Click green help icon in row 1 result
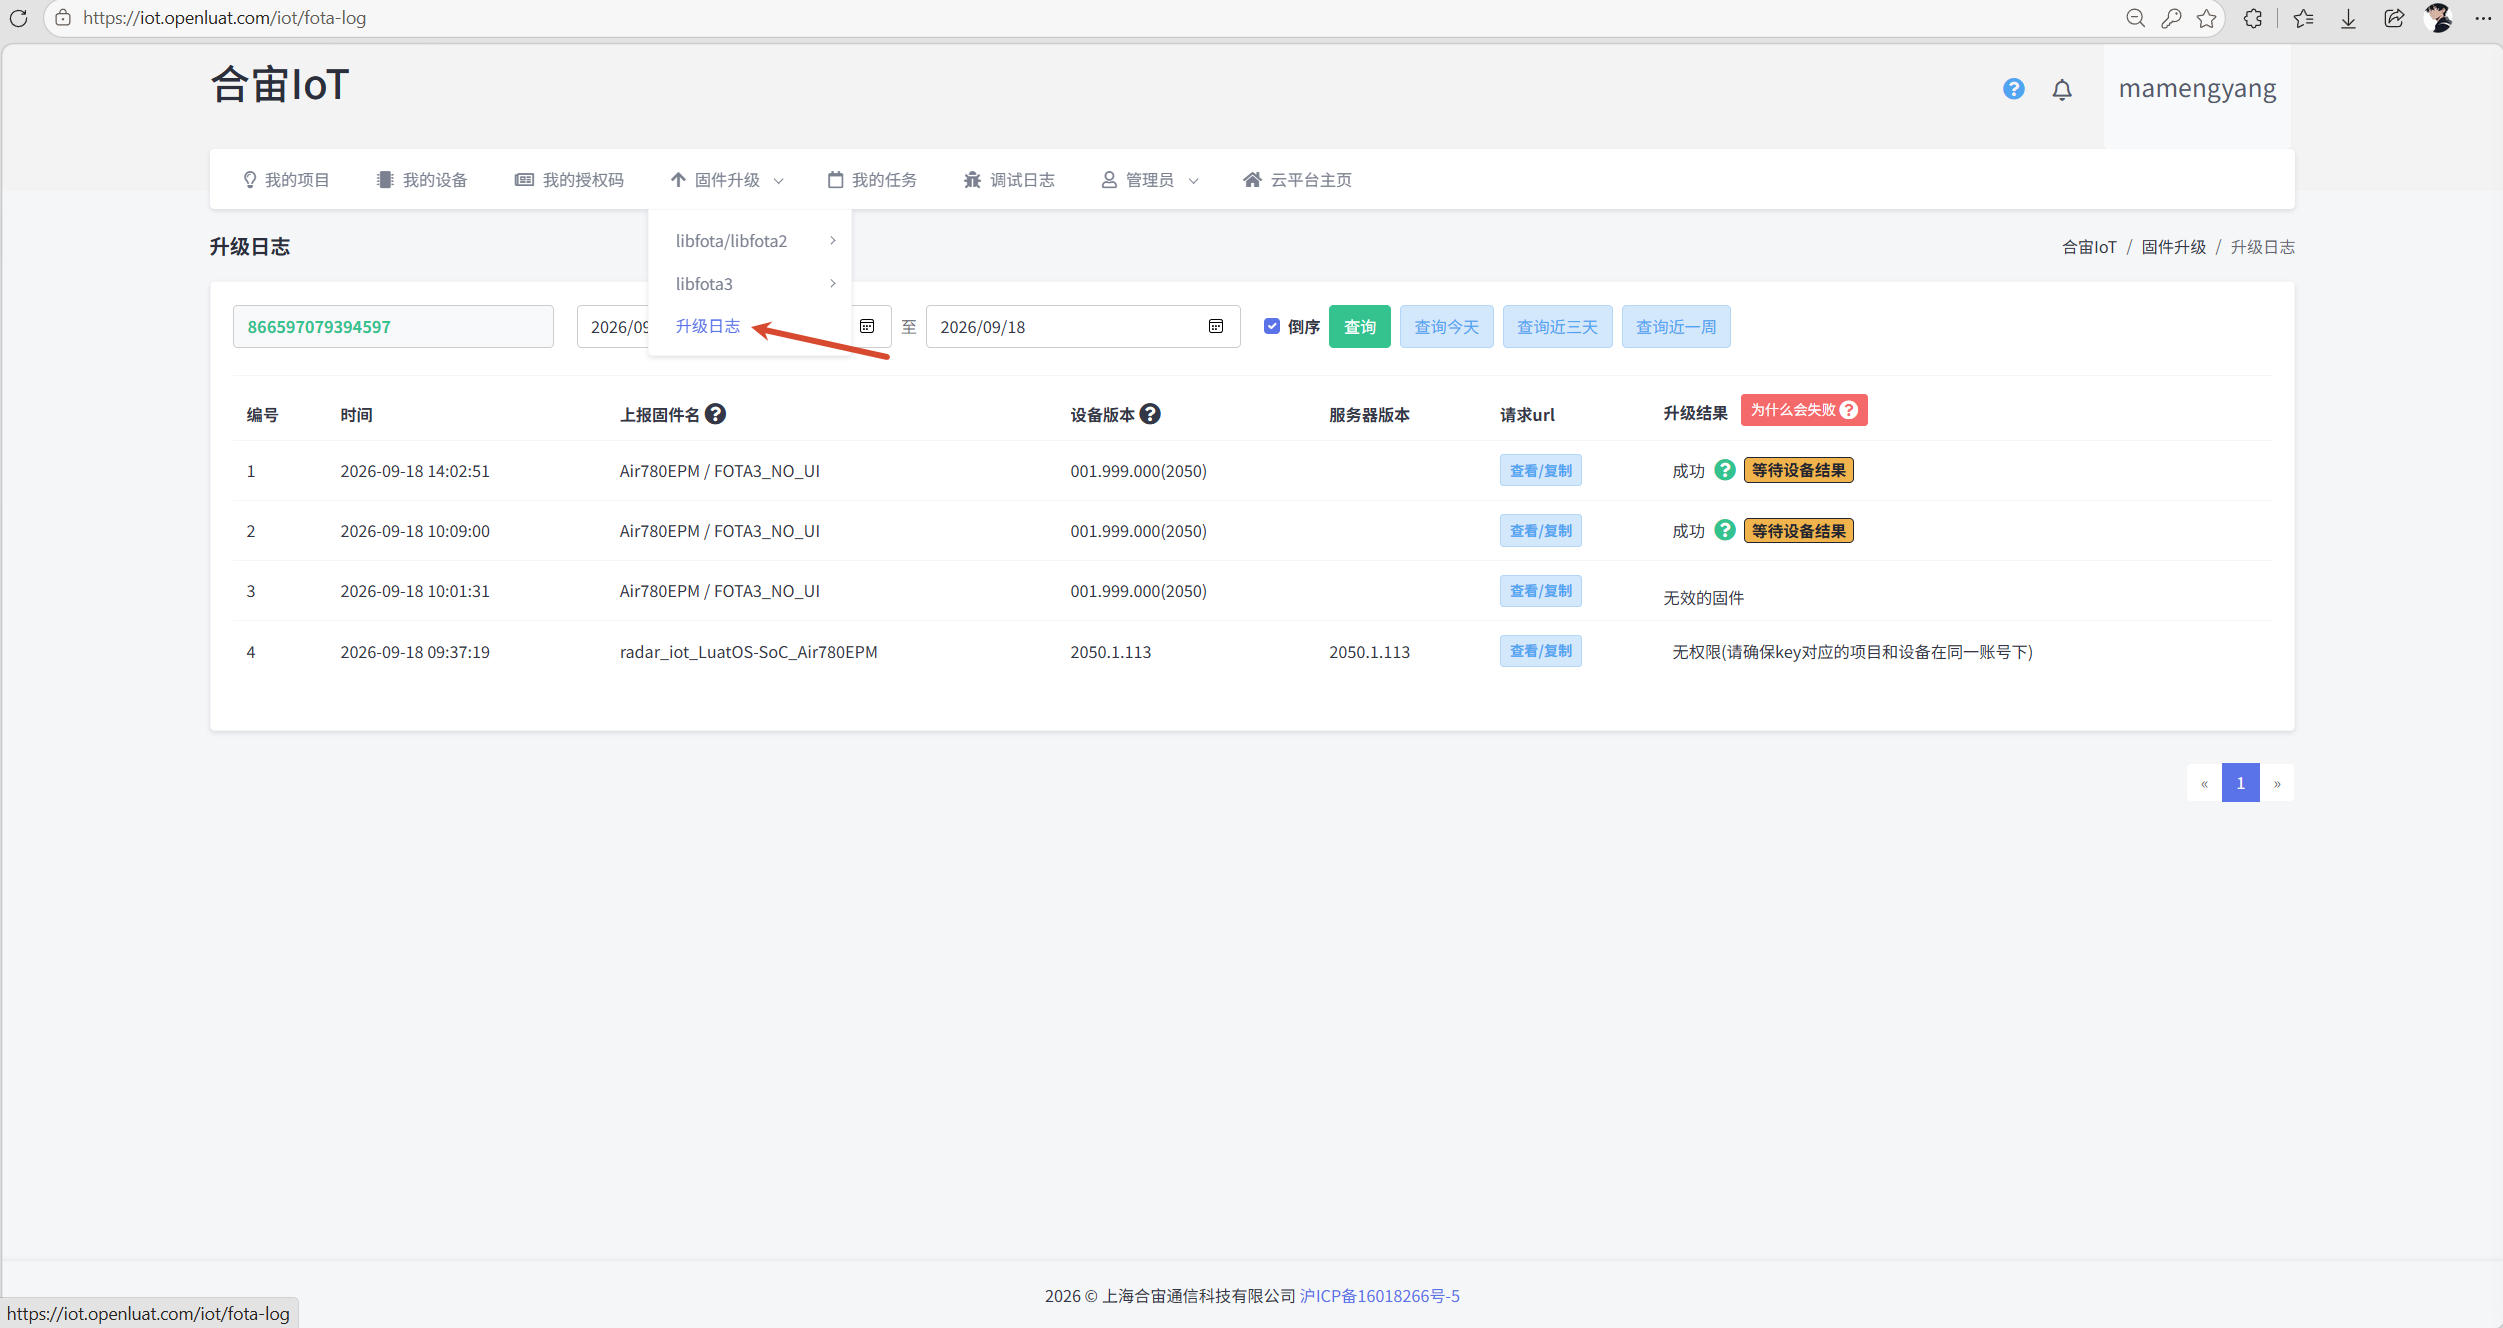 click(1725, 470)
